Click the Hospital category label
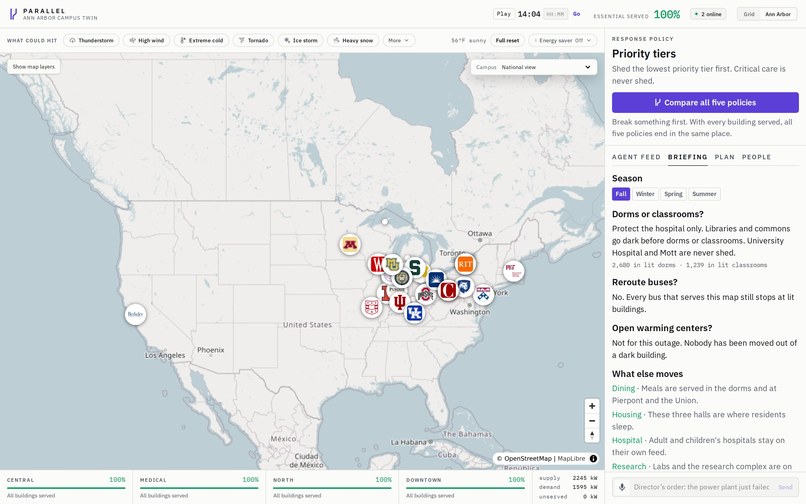806x504 pixels. click(627, 440)
